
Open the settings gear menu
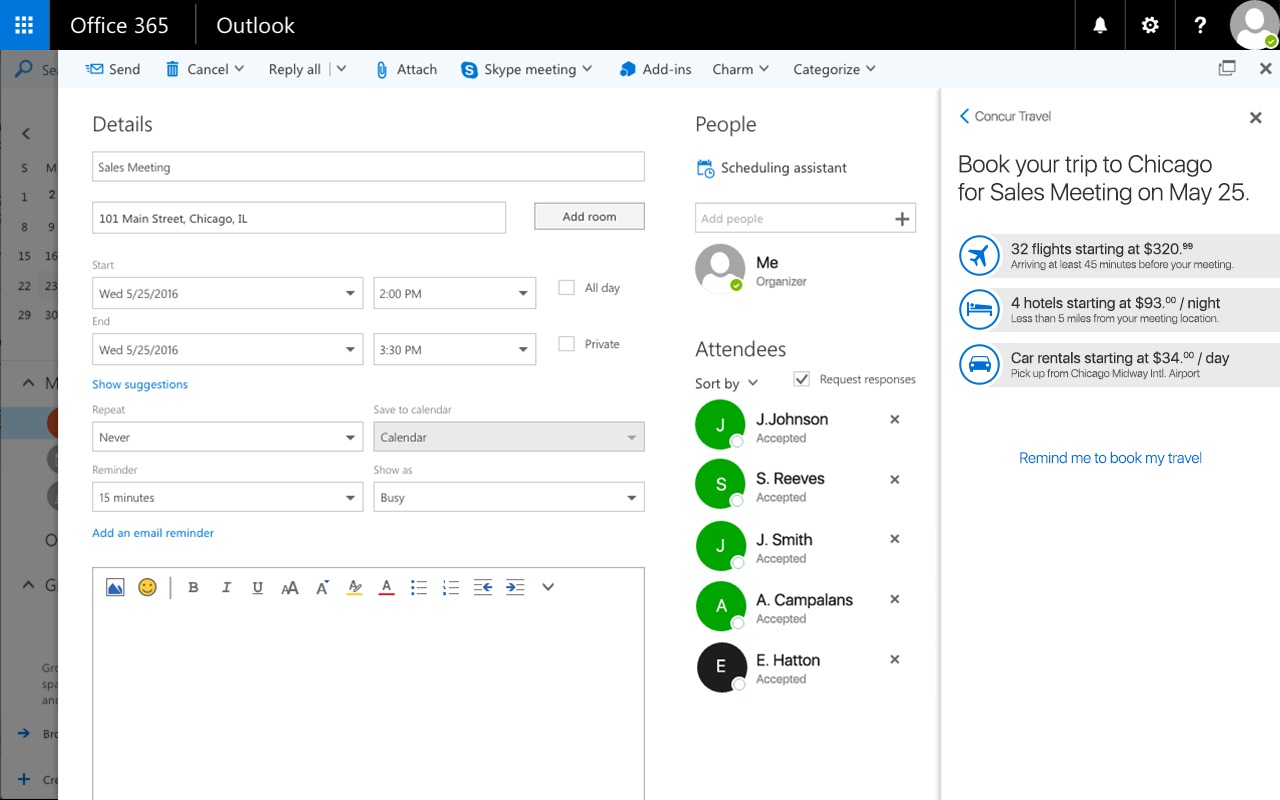[1150, 25]
